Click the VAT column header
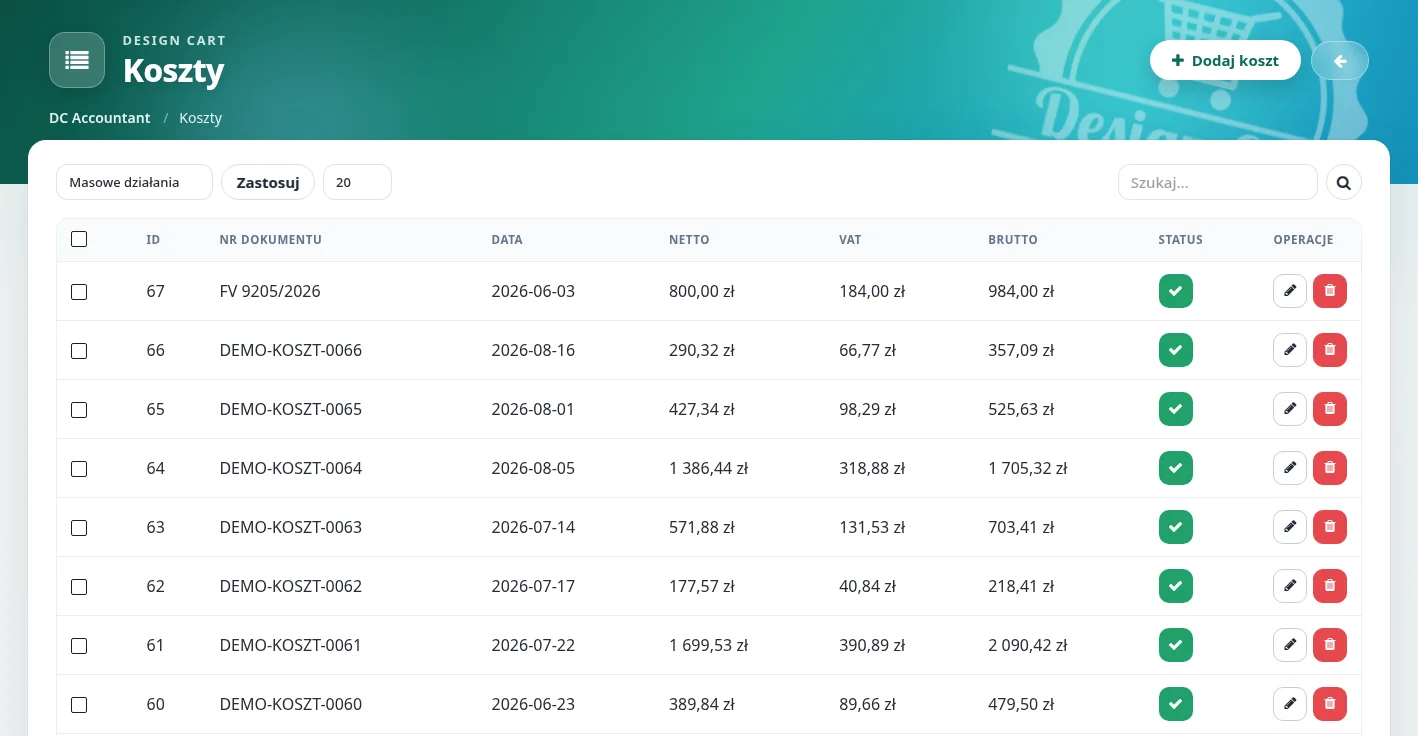Viewport: 1418px width, 736px height. [850, 240]
